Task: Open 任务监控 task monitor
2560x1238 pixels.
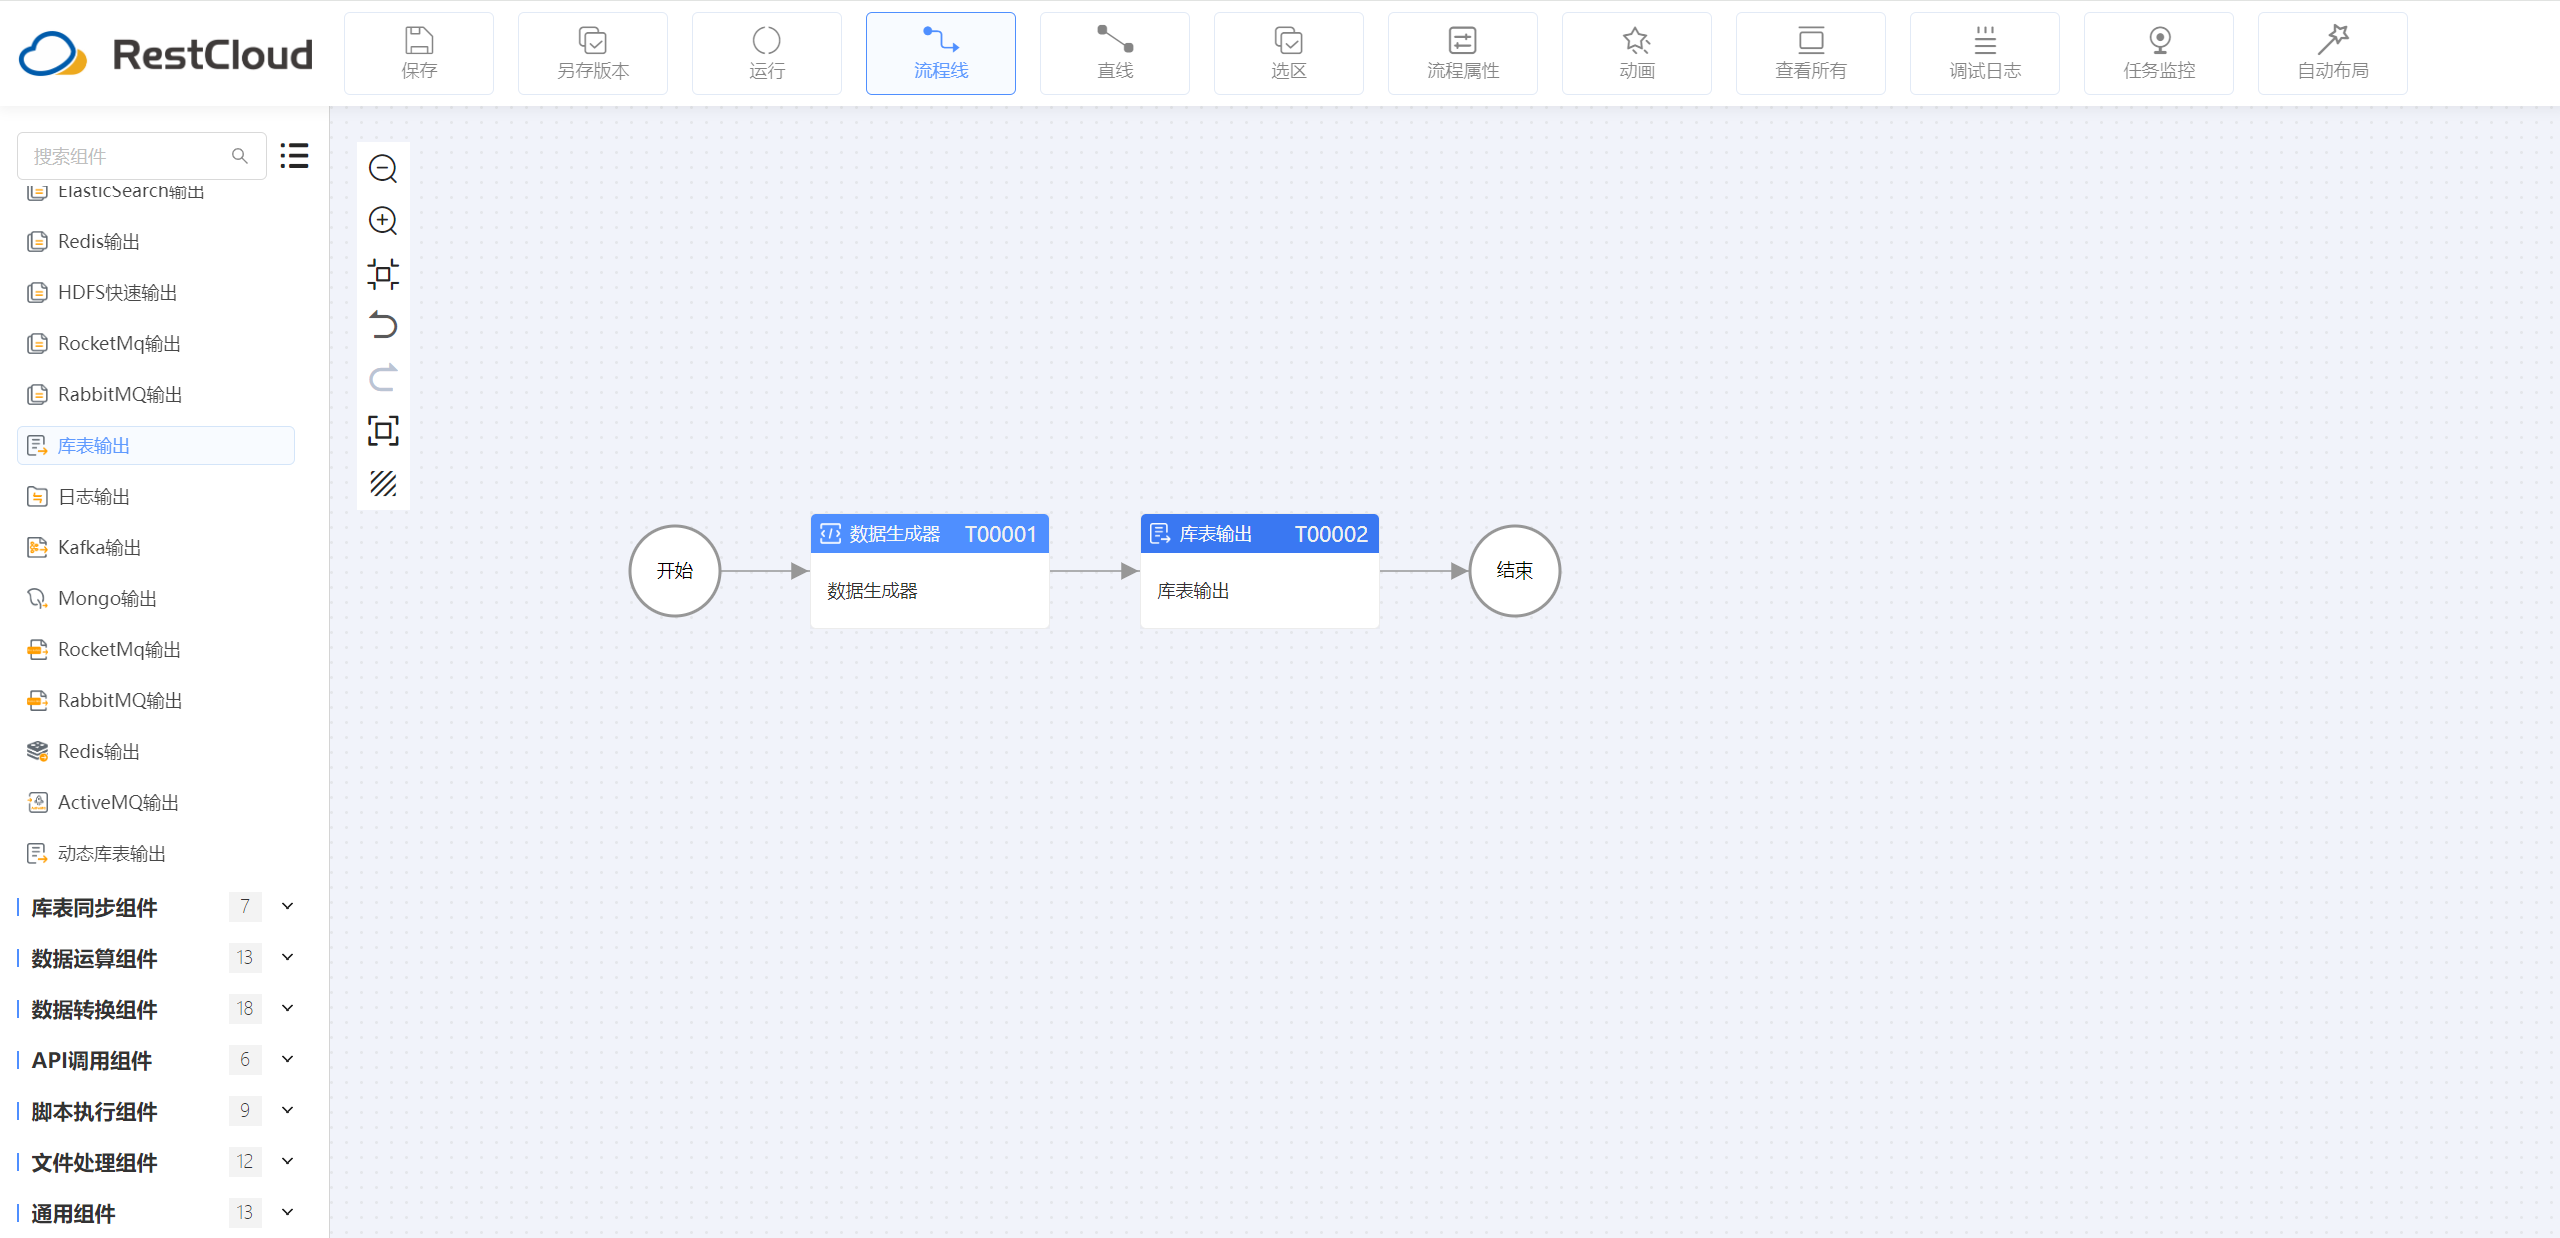Action: point(2159,54)
